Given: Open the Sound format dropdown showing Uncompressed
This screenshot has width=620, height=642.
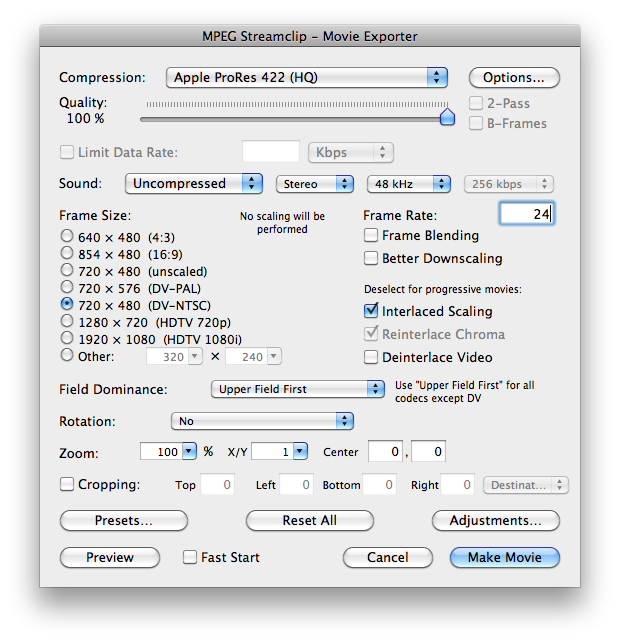Looking at the screenshot, I should coord(194,183).
